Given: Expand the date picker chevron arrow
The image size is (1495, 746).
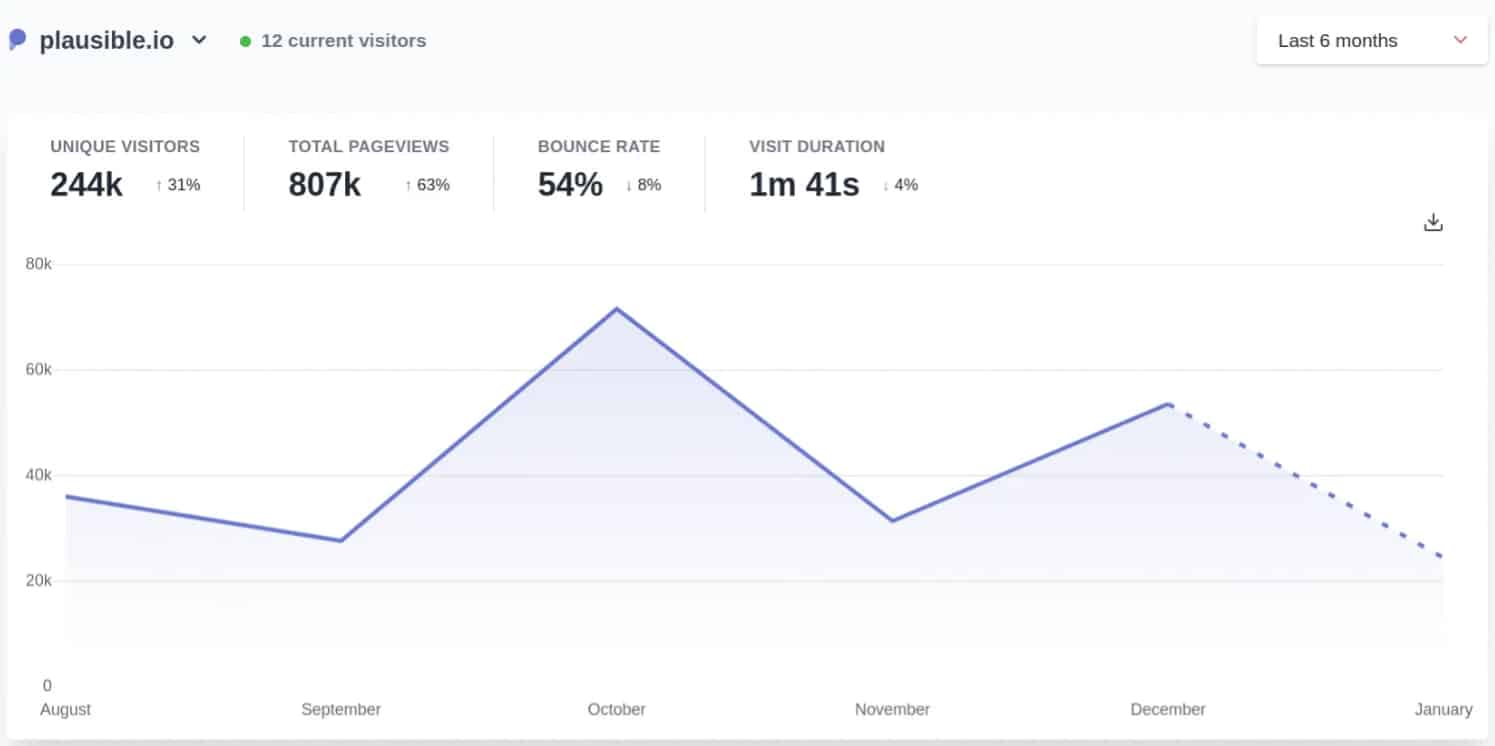Looking at the screenshot, I should 1460,40.
